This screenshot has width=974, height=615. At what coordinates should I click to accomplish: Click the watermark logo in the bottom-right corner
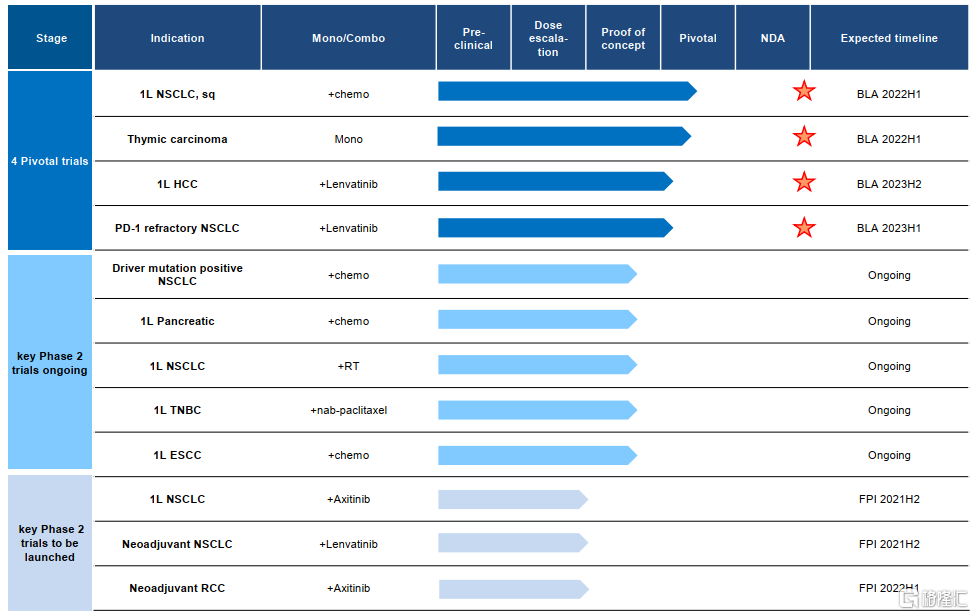coord(933,598)
